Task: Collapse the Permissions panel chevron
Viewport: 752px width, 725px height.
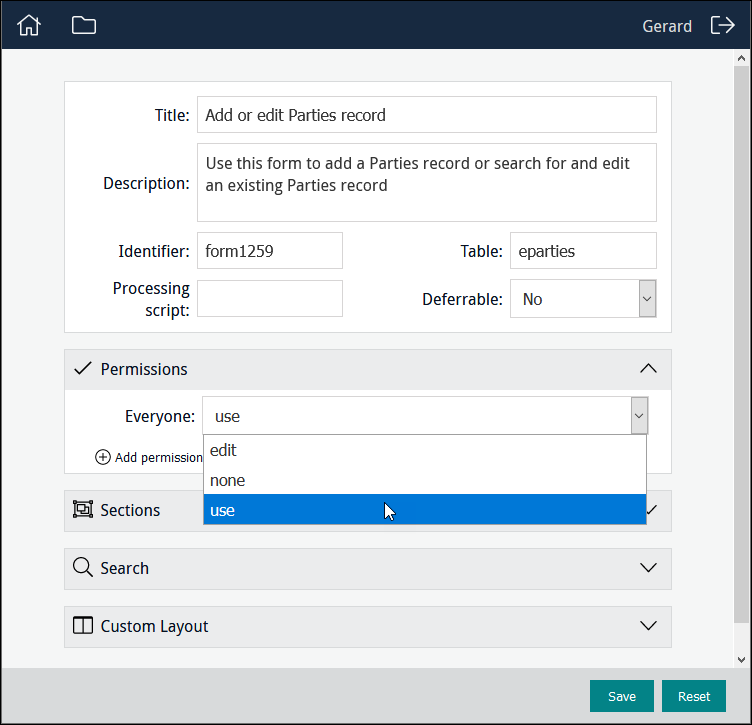Action: click(648, 369)
